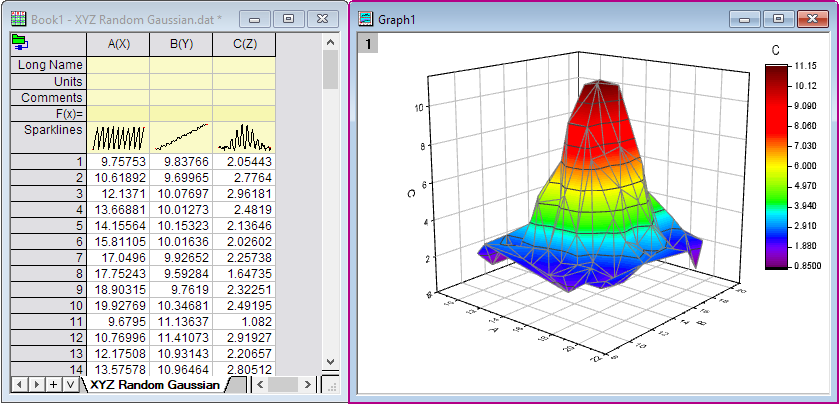This screenshot has height=404, width=840.
Task: Select the XYZ Random Gaussian sheet tab
Action: point(154,385)
